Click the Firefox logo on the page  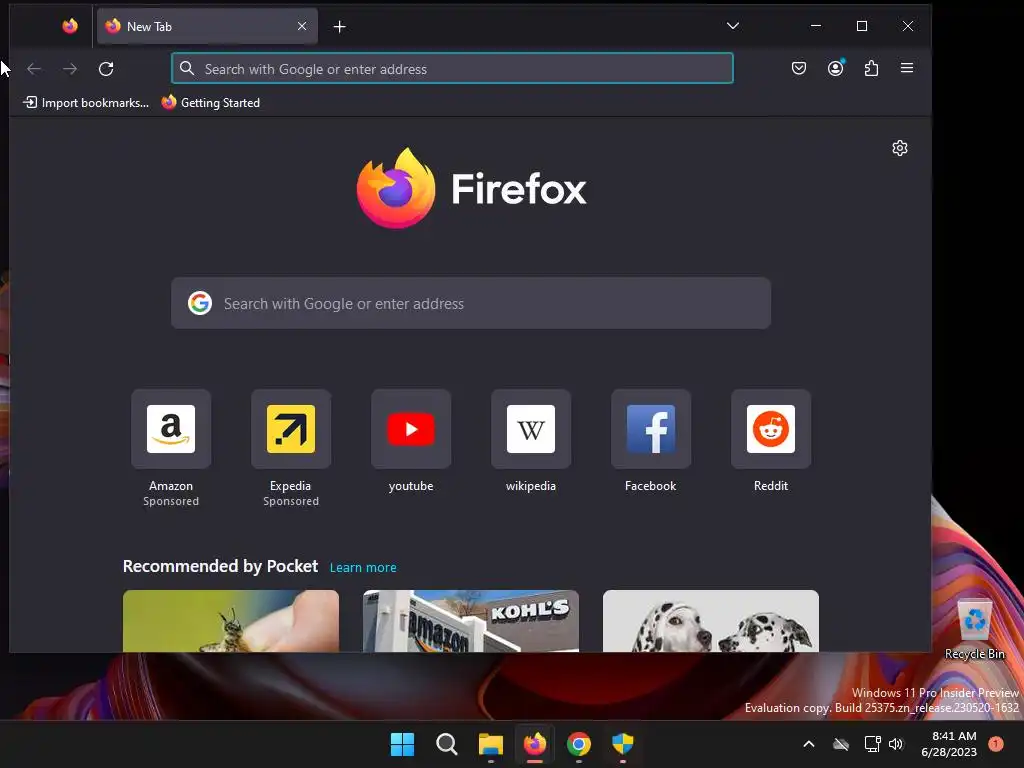(x=472, y=189)
